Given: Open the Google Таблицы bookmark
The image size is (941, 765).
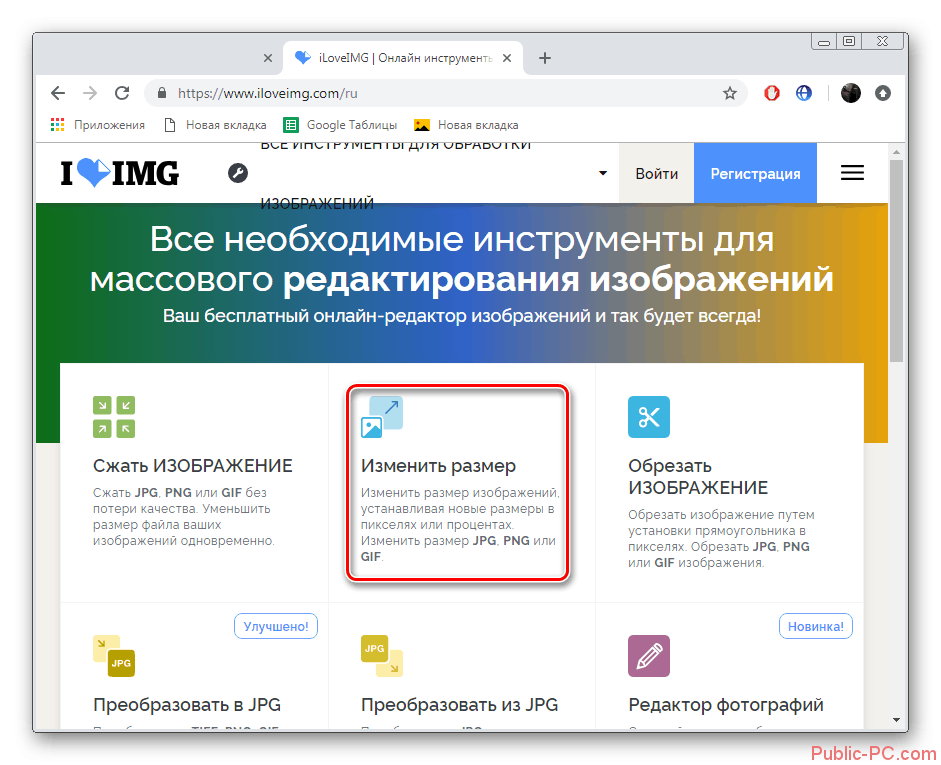Looking at the screenshot, I should [x=340, y=125].
